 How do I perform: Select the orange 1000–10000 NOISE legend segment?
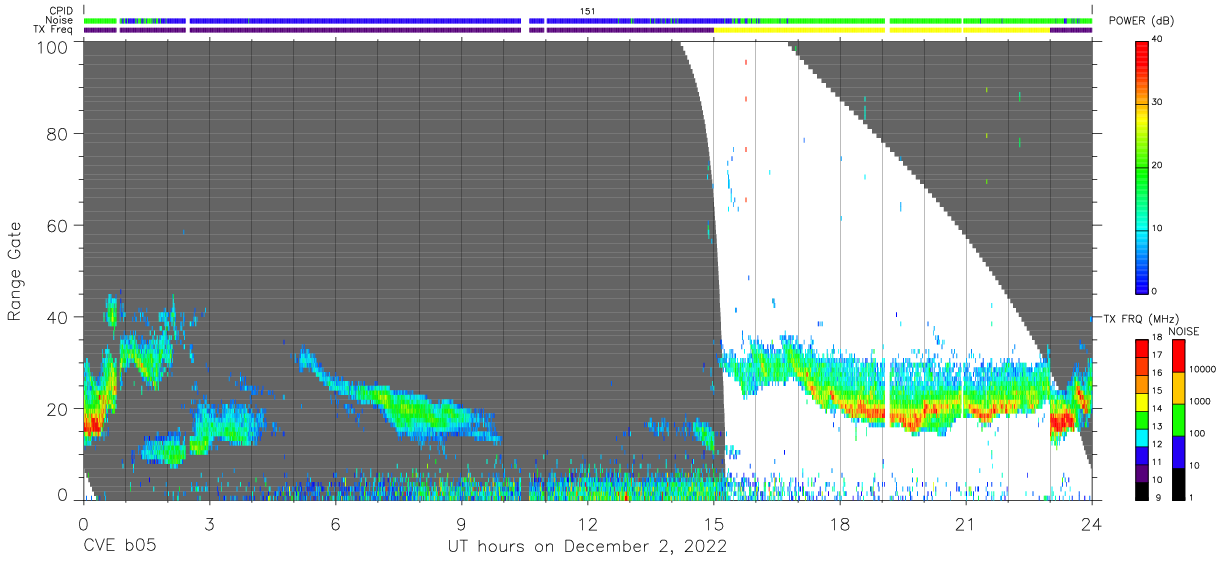tap(1178, 388)
